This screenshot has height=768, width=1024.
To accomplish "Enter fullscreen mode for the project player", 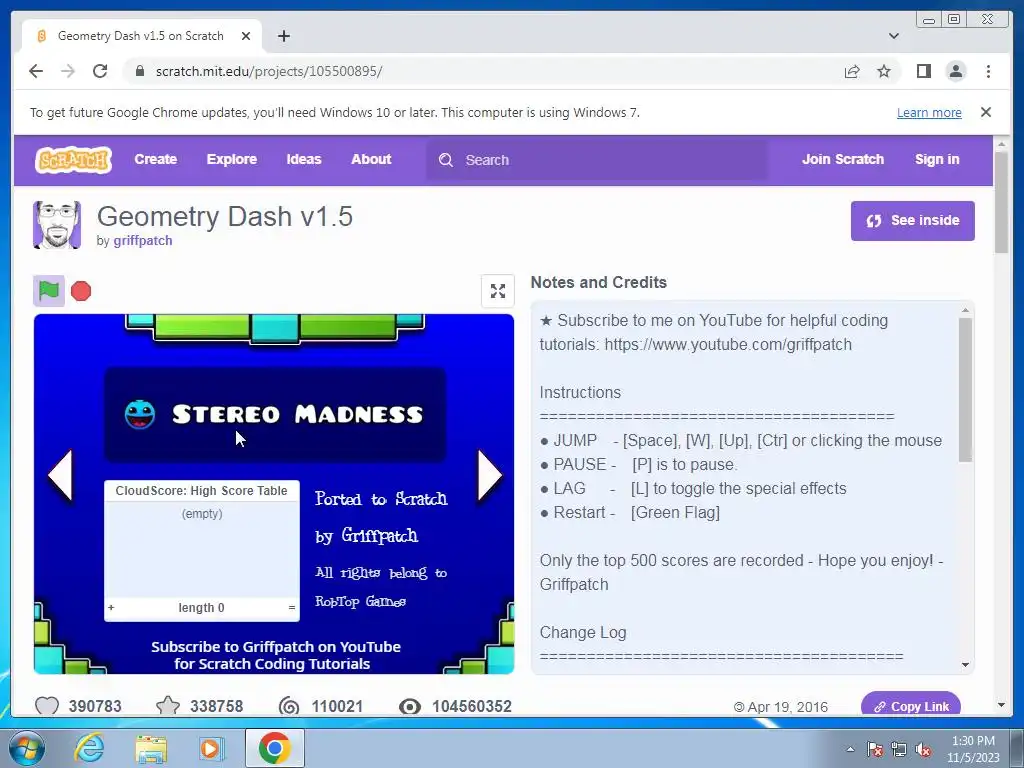I will click(498, 291).
